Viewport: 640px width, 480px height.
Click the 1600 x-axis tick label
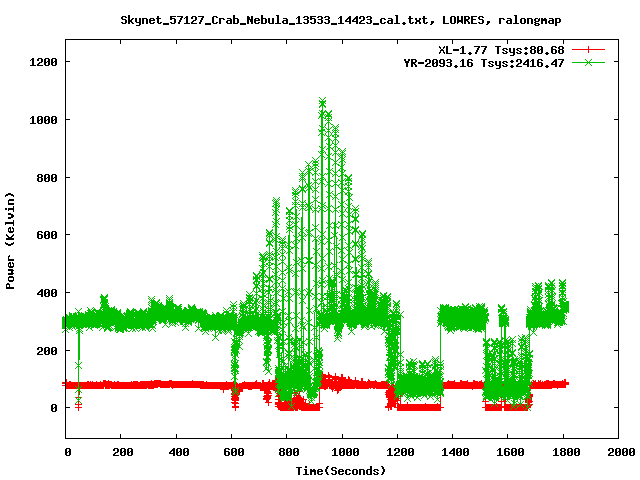(511, 452)
